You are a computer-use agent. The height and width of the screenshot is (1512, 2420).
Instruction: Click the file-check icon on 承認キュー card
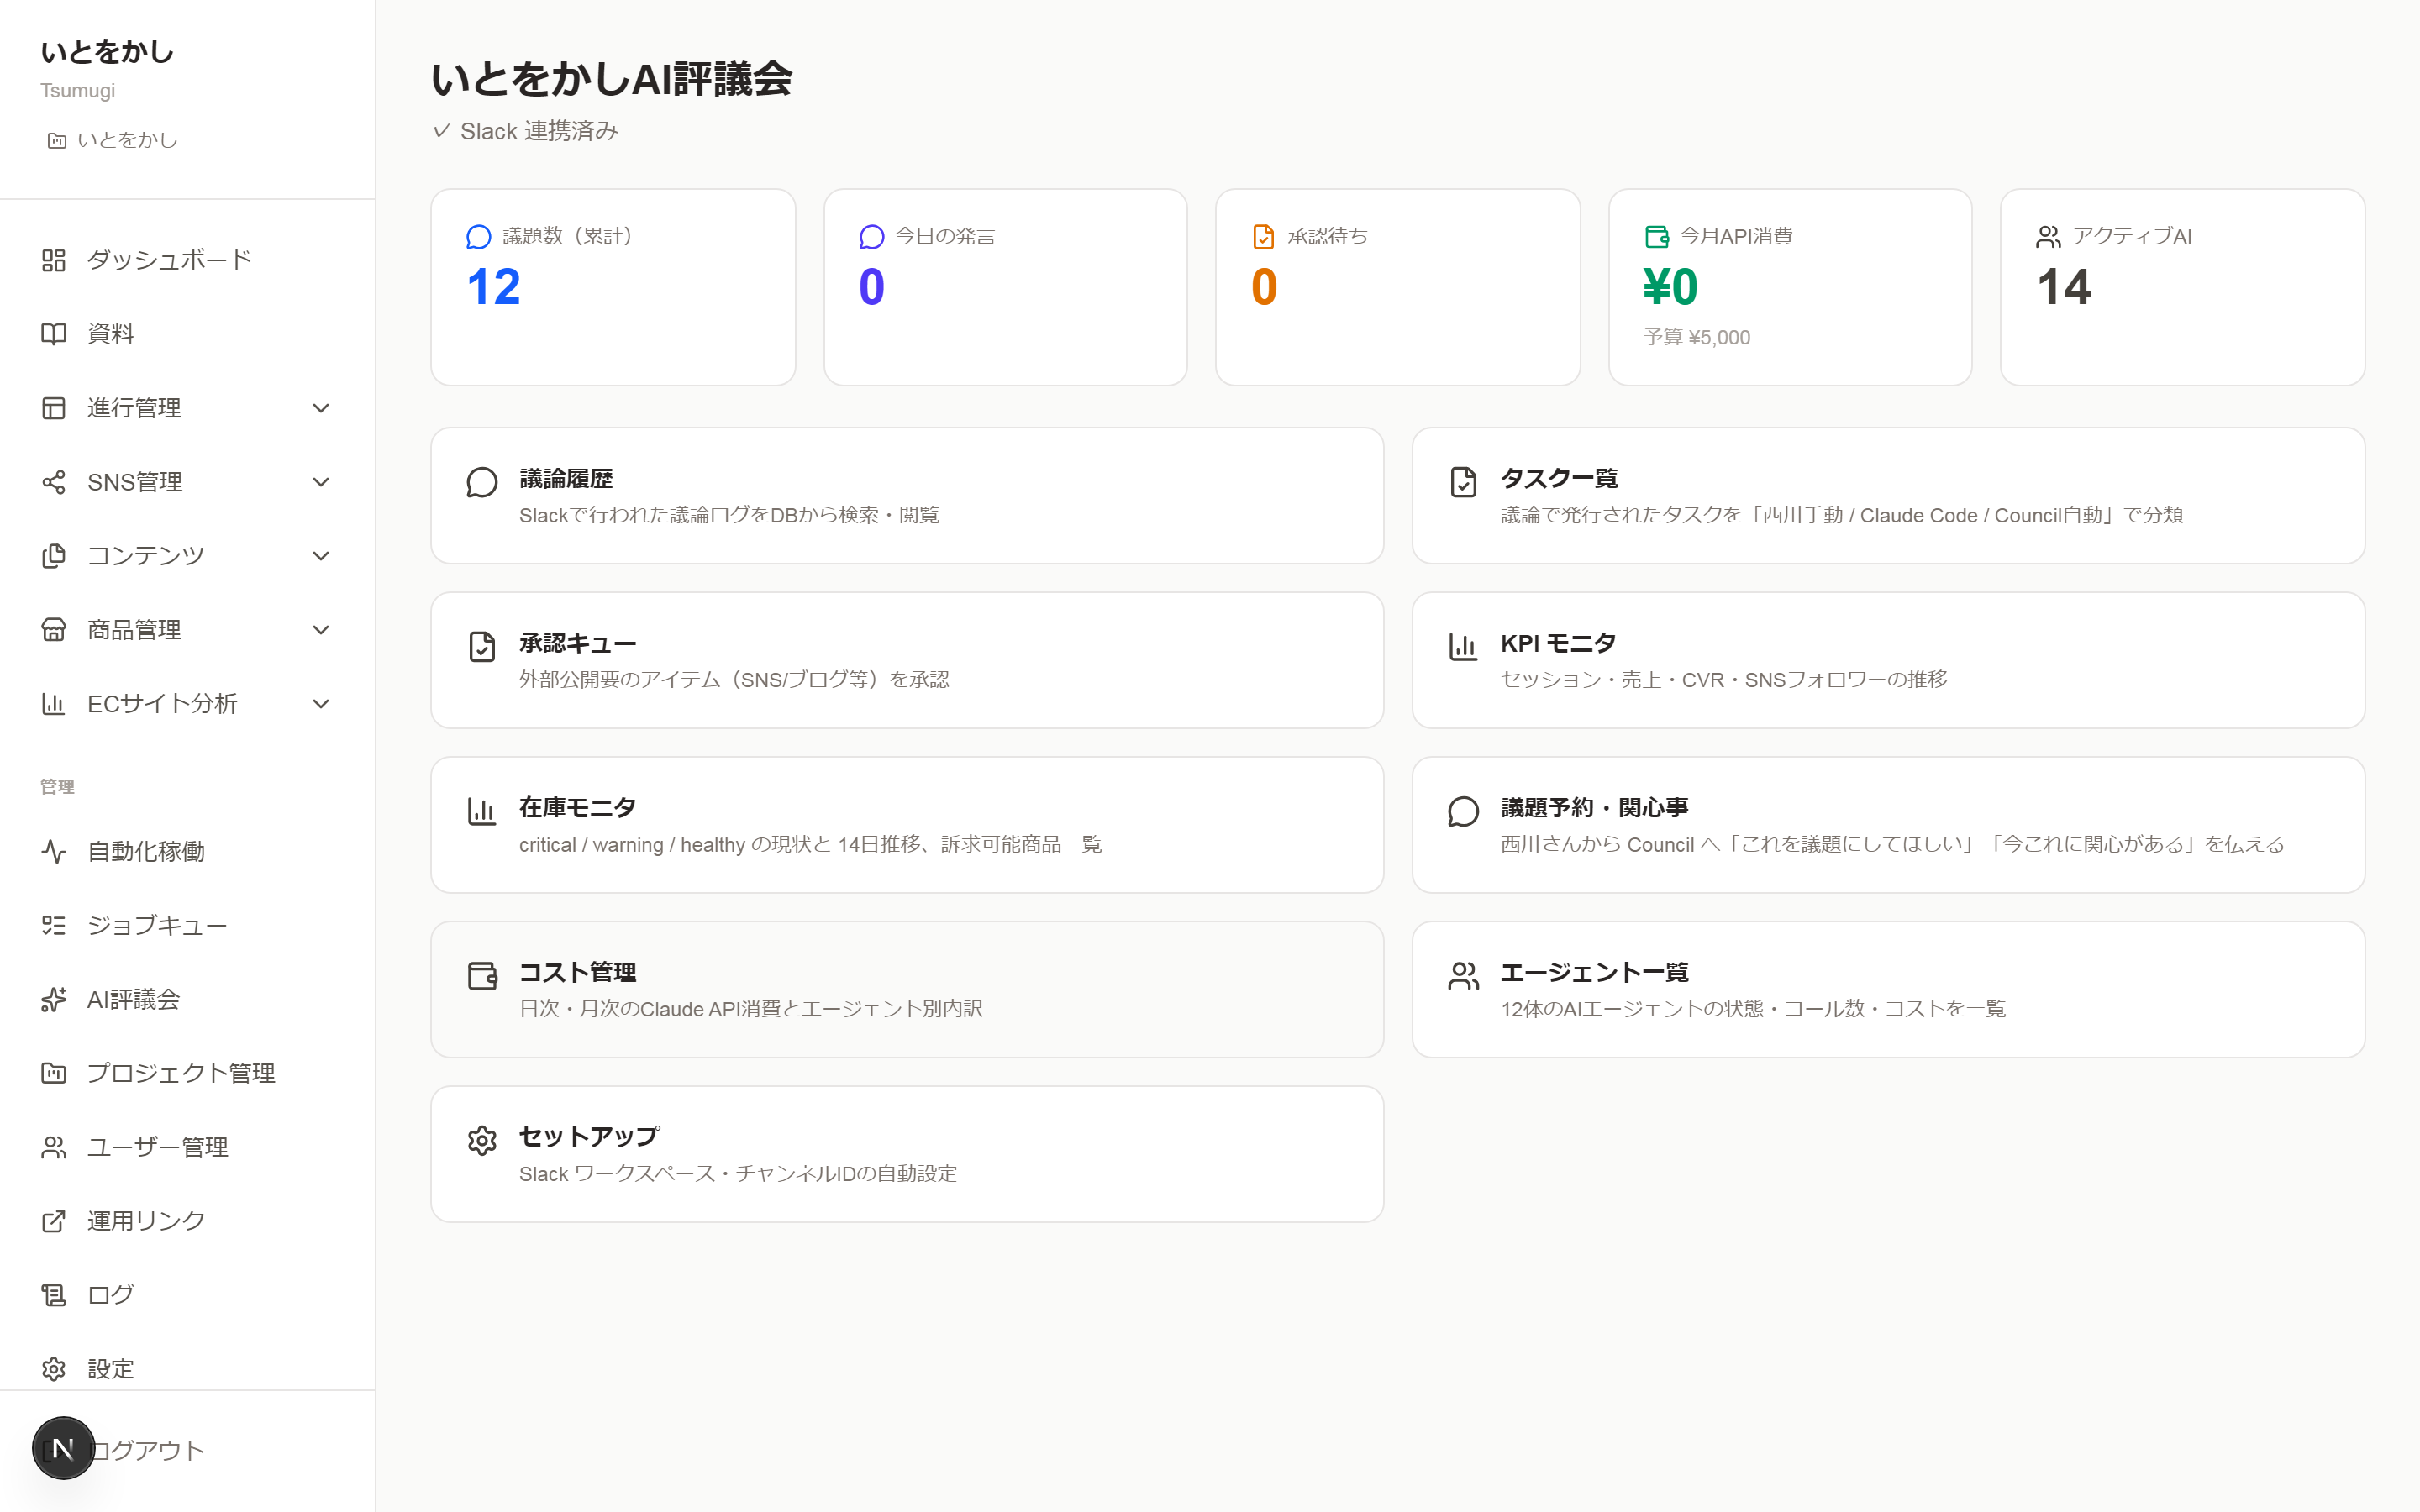click(482, 647)
